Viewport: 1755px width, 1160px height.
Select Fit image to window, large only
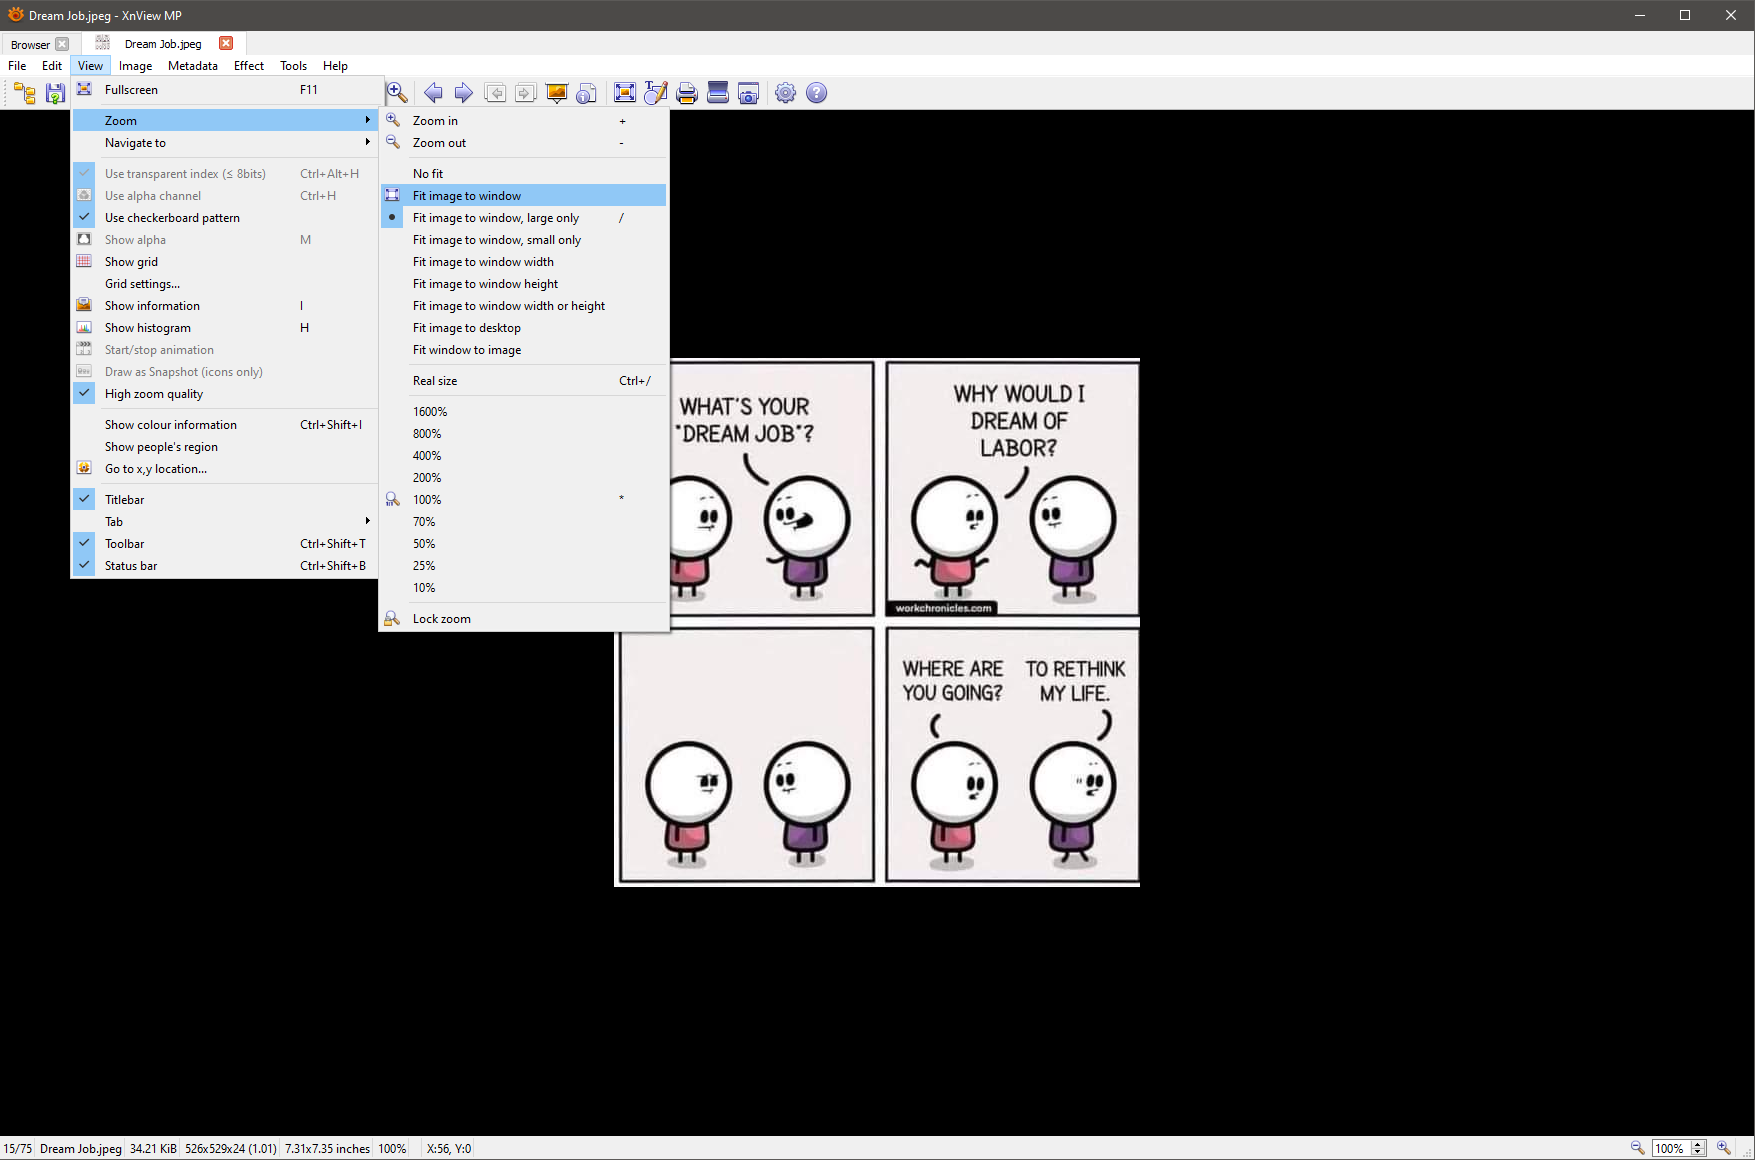pos(496,218)
